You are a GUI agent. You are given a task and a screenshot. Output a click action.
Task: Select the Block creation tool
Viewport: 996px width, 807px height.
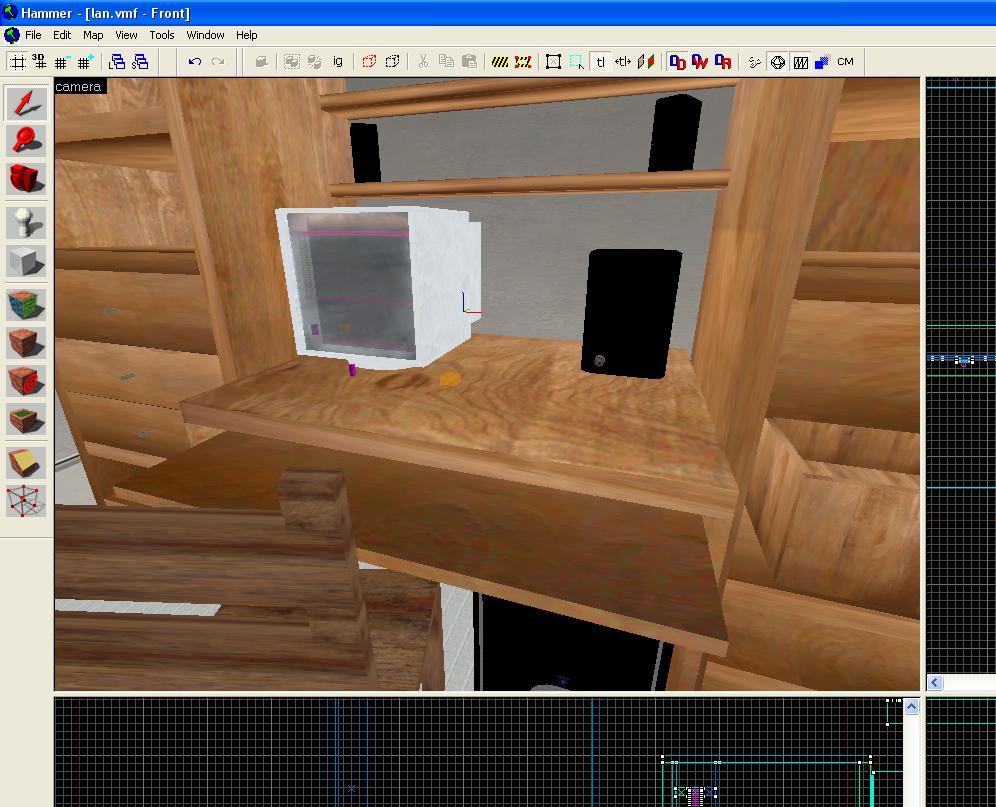click(x=26, y=261)
